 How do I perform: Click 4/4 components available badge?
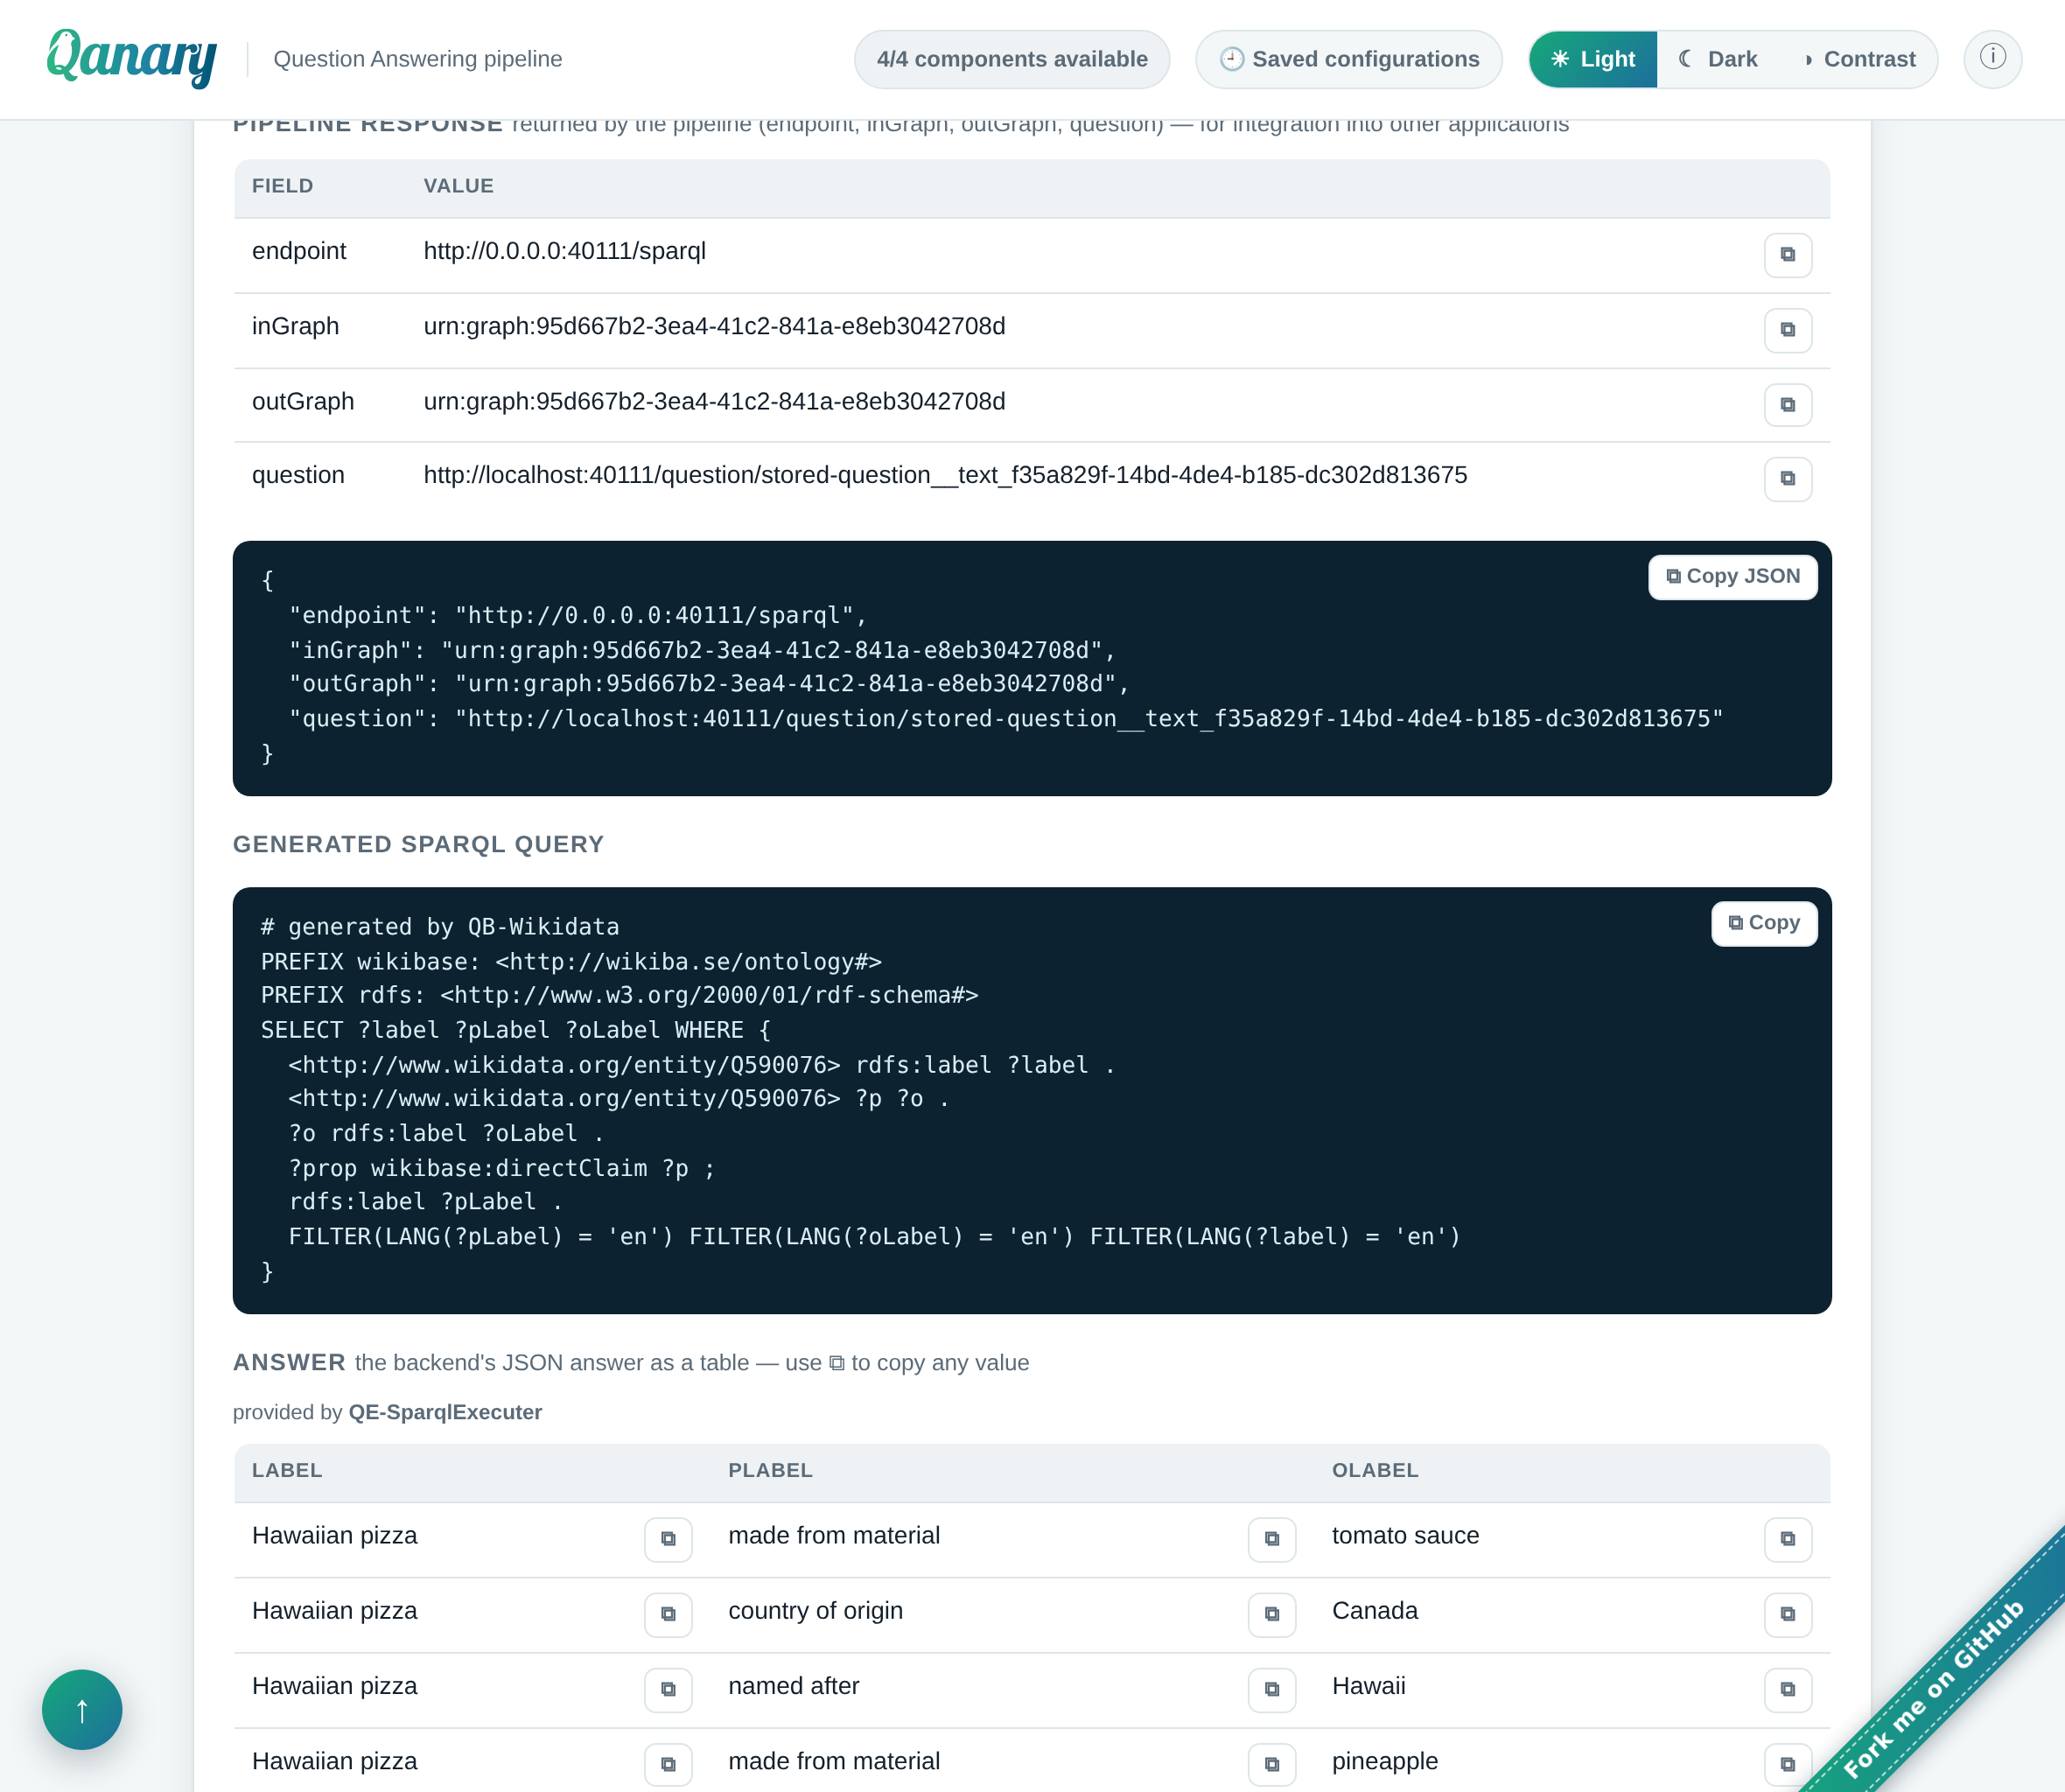[x=1012, y=59]
